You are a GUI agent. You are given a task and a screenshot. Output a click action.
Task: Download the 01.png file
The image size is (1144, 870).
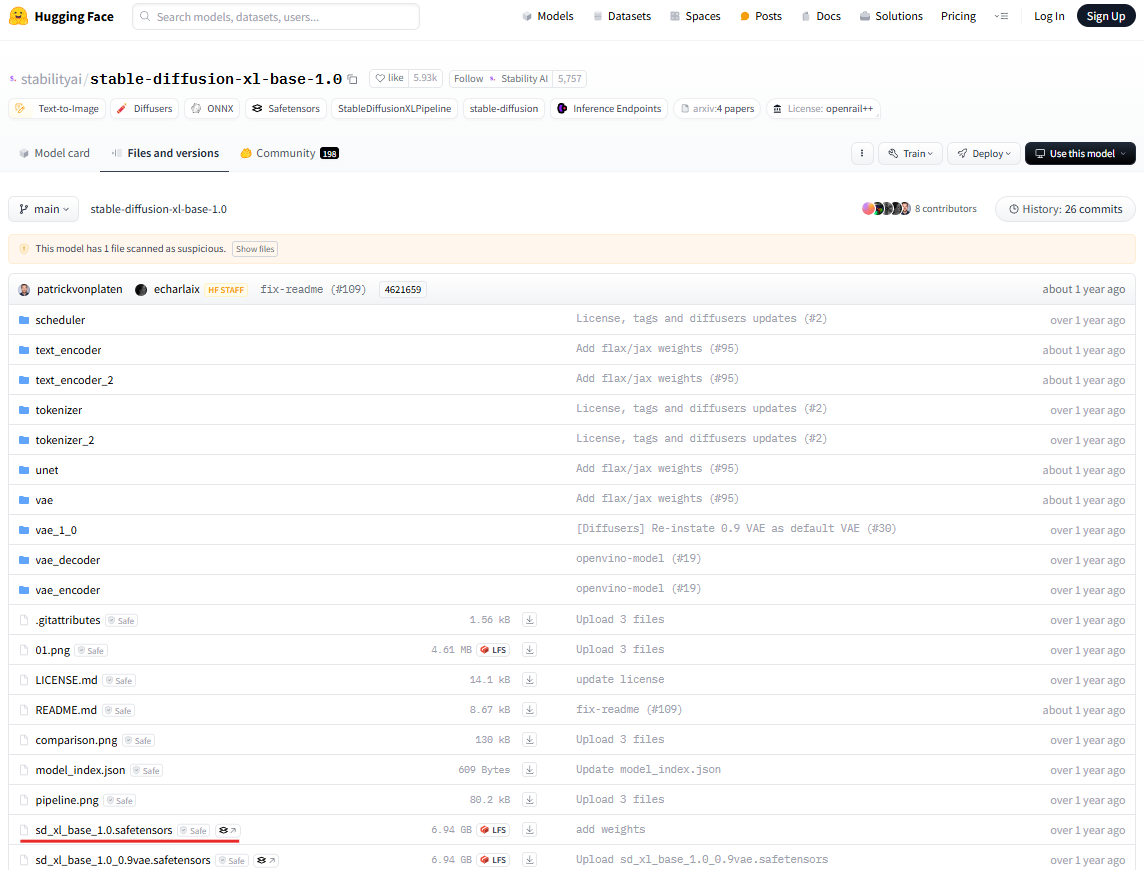pos(530,650)
